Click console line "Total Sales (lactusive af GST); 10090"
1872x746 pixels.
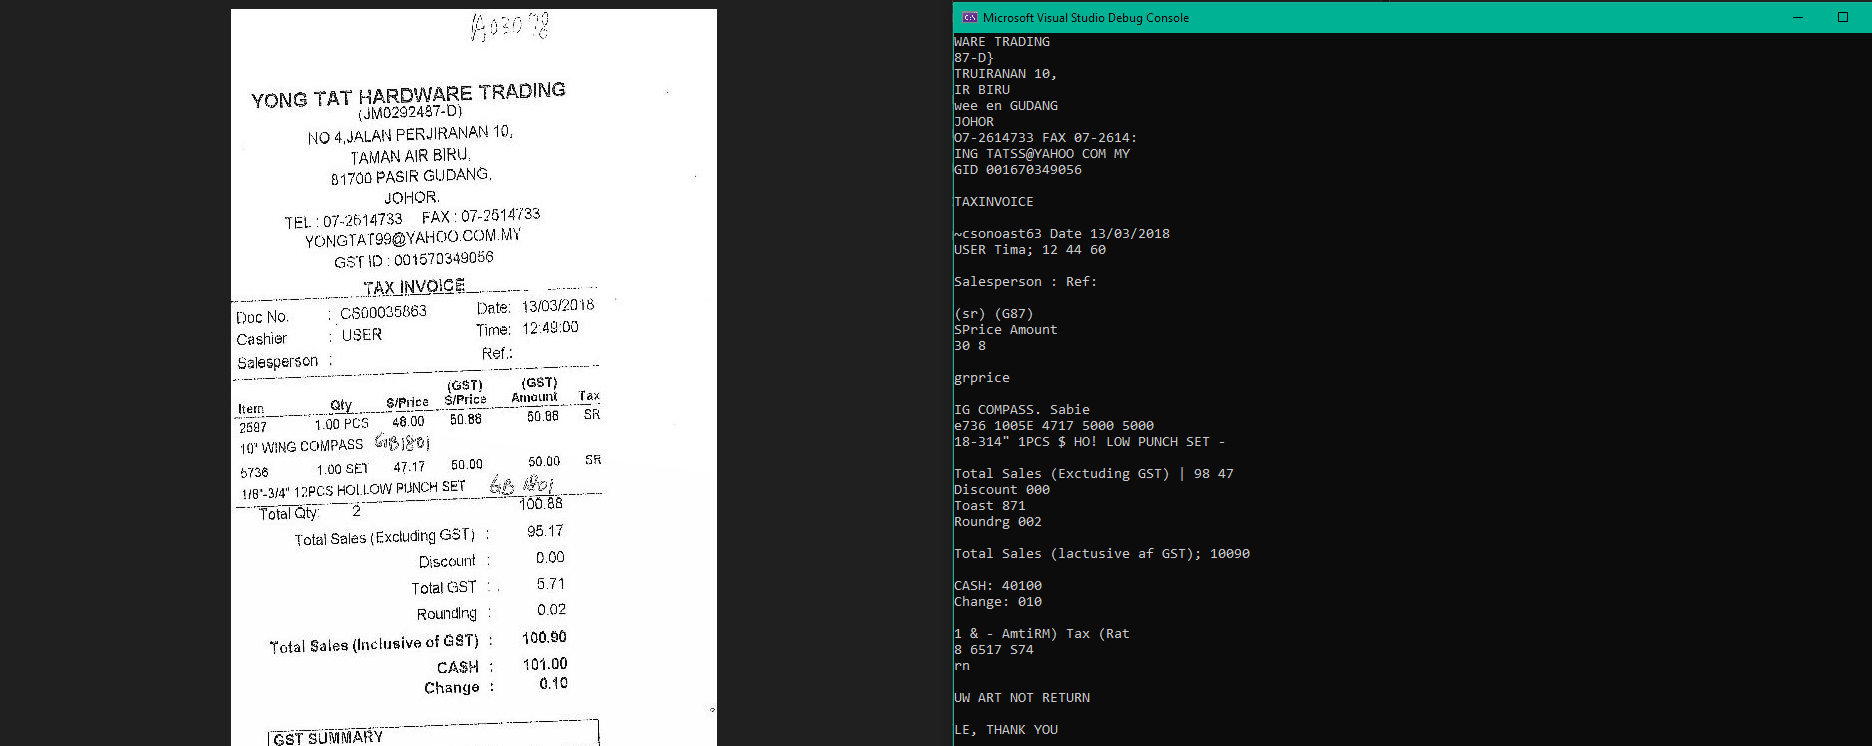click(1102, 554)
